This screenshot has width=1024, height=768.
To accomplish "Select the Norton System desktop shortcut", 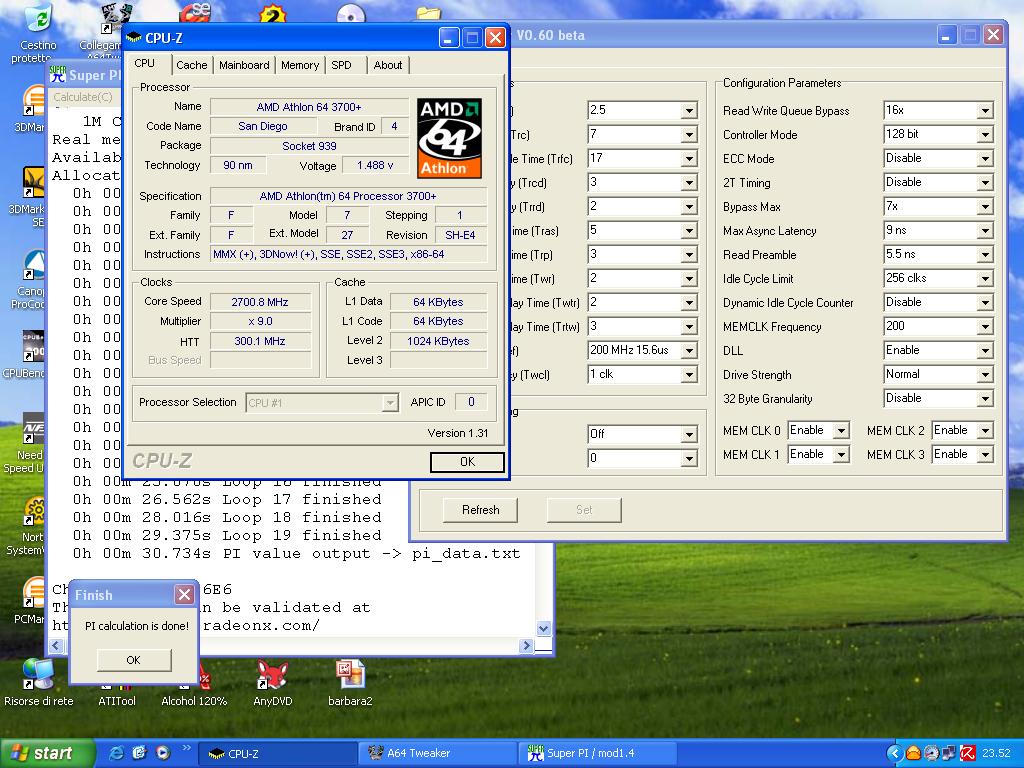I will (x=27, y=526).
